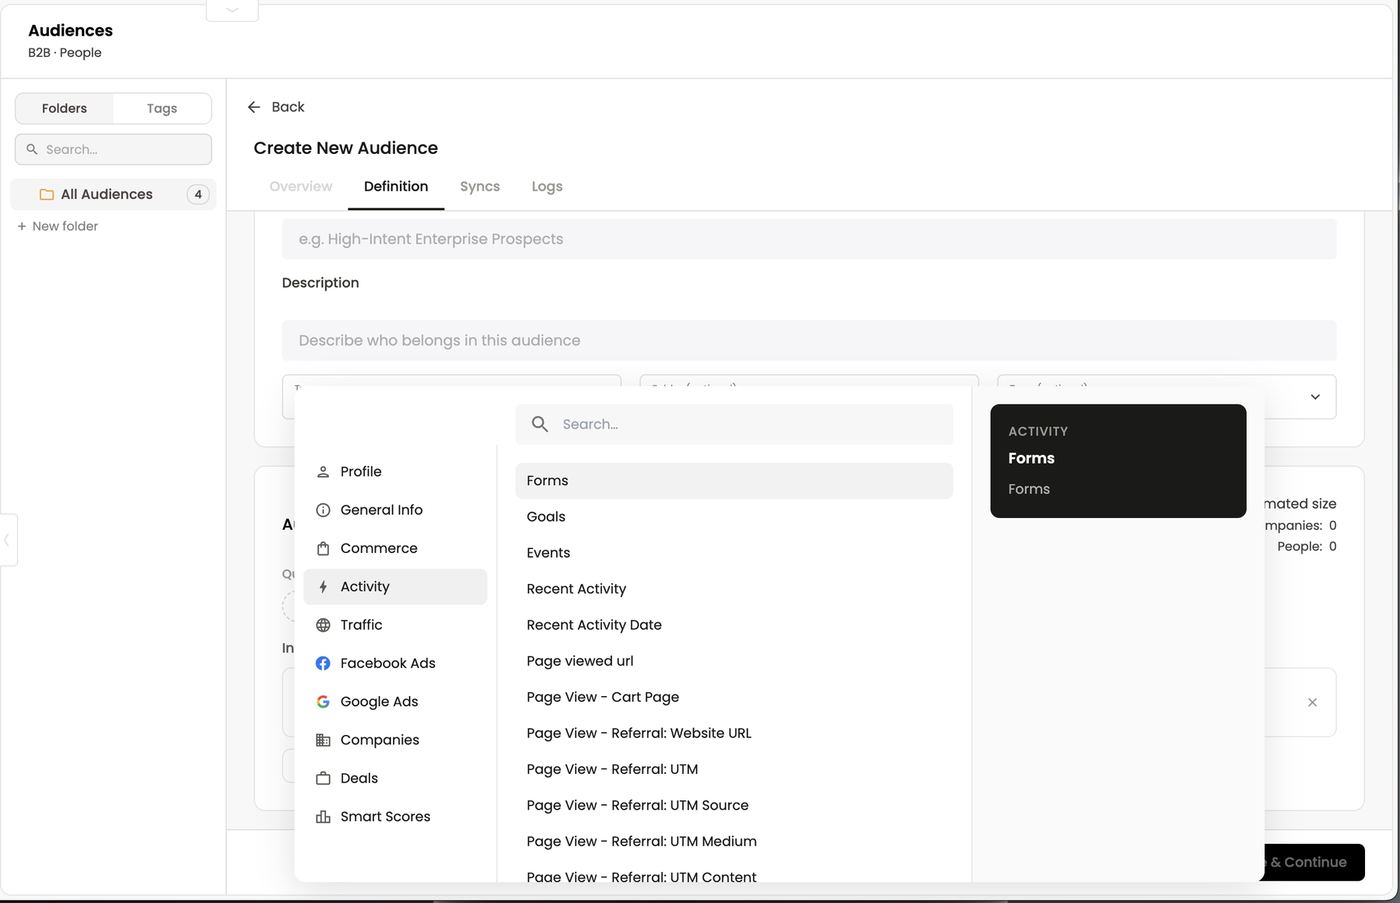Click the folder Search box

[113, 149]
